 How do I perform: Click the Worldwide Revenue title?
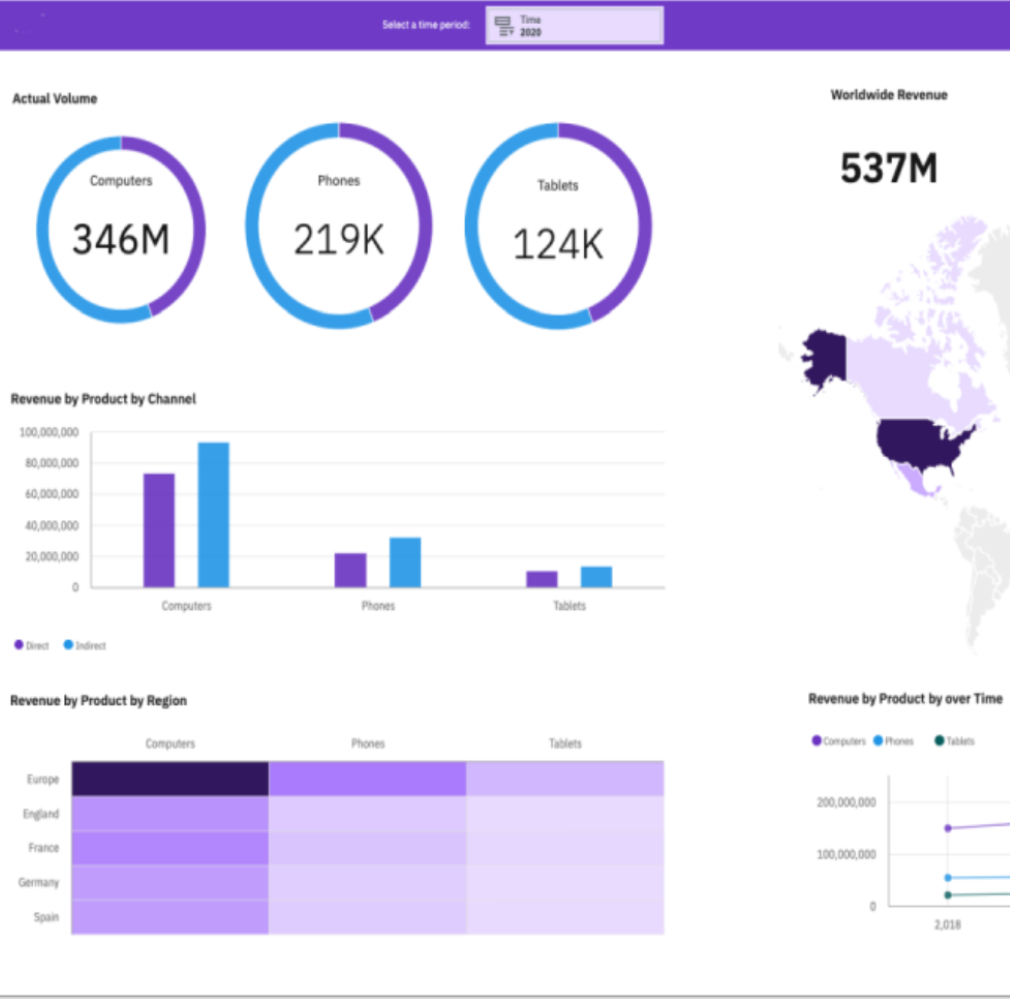pos(889,95)
